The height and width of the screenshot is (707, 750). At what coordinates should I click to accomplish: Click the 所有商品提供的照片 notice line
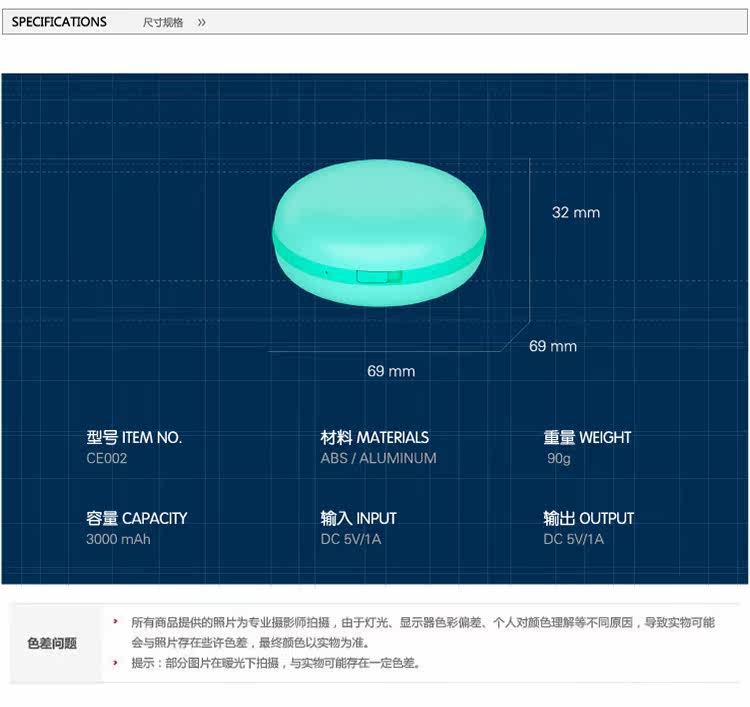(423, 622)
